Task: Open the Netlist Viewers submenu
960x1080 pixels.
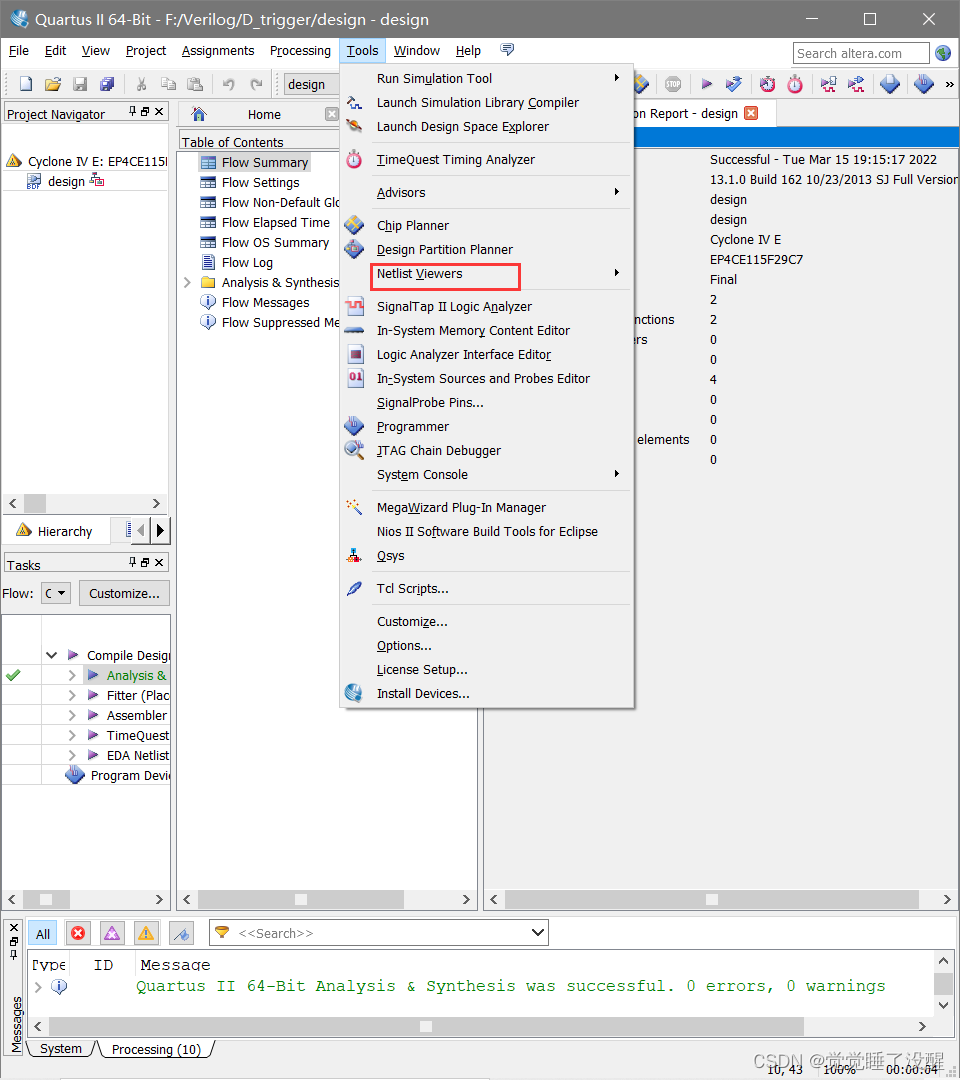Action: pyautogui.click(x=487, y=274)
